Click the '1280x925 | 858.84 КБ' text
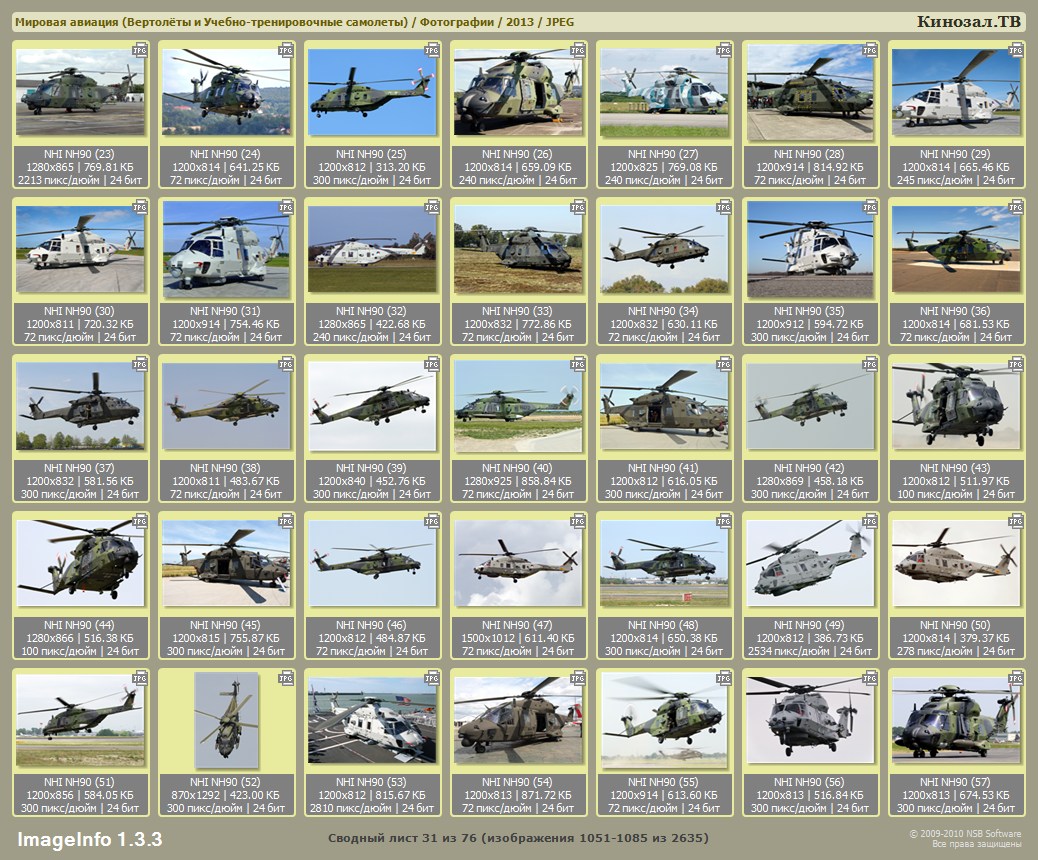The width and height of the screenshot is (1038, 860). tap(518, 481)
